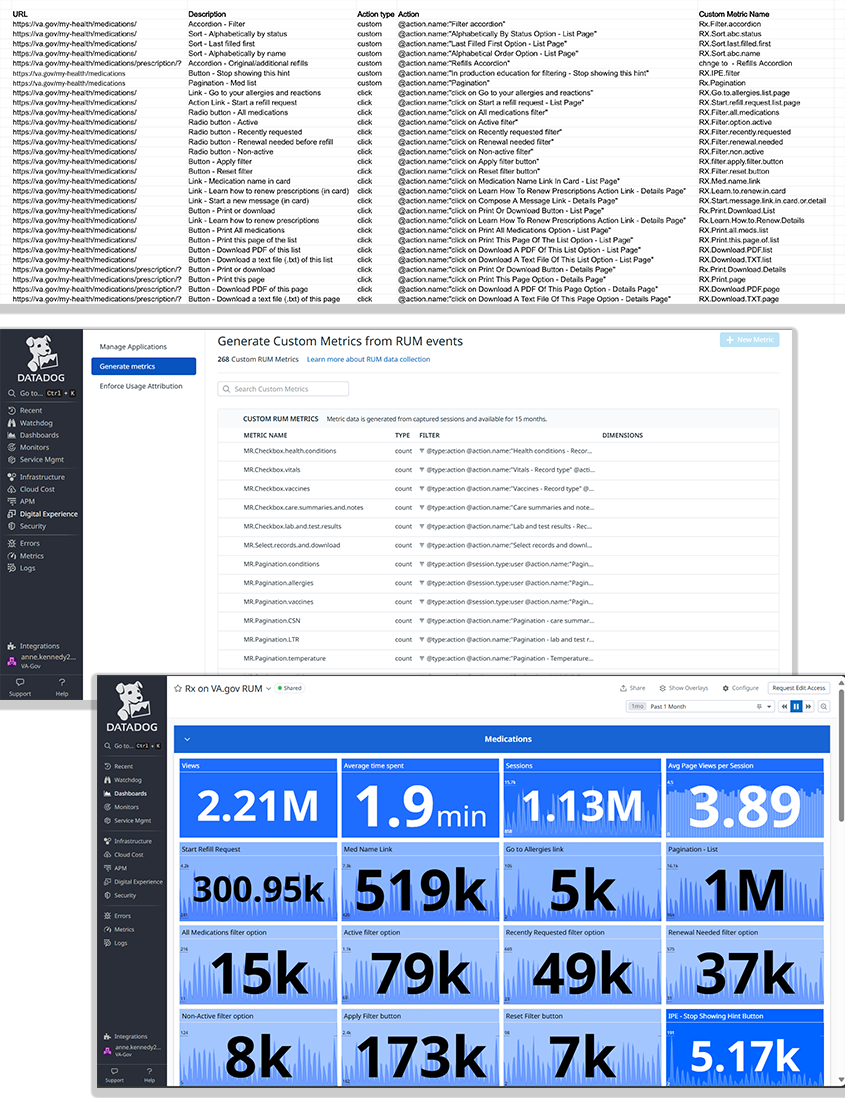Screen dimensions: 845x1098
Task: Select the Enforce Usage Attribution tab
Action: tap(141, 386)
